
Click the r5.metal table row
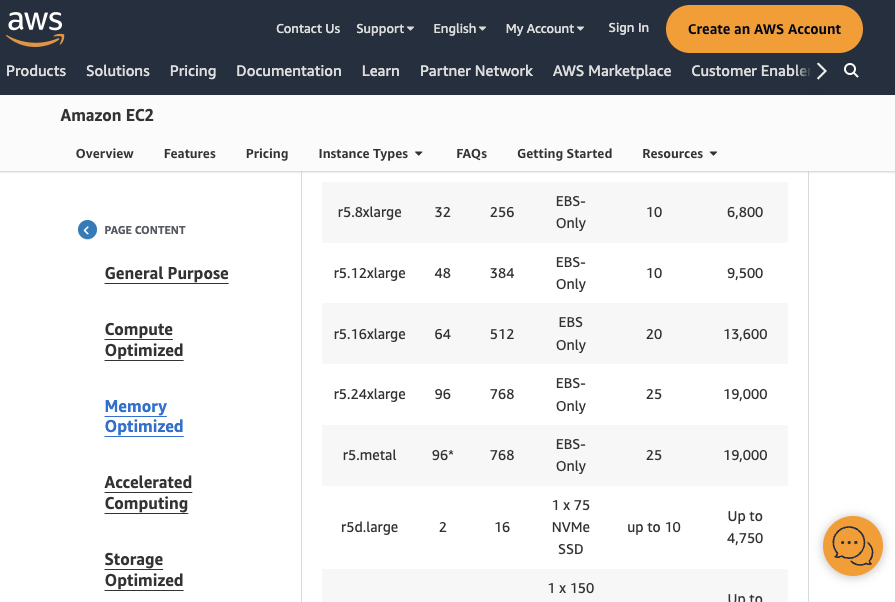554,455
